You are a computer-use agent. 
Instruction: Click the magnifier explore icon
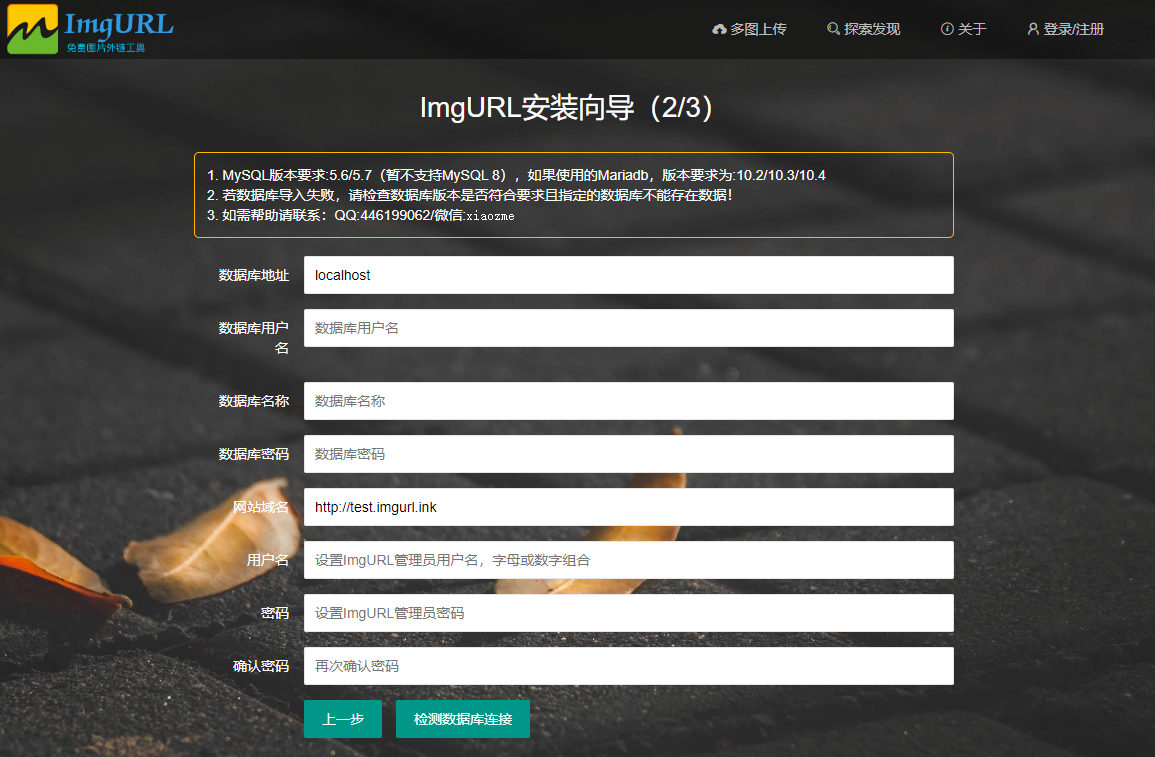pos(833,29)
